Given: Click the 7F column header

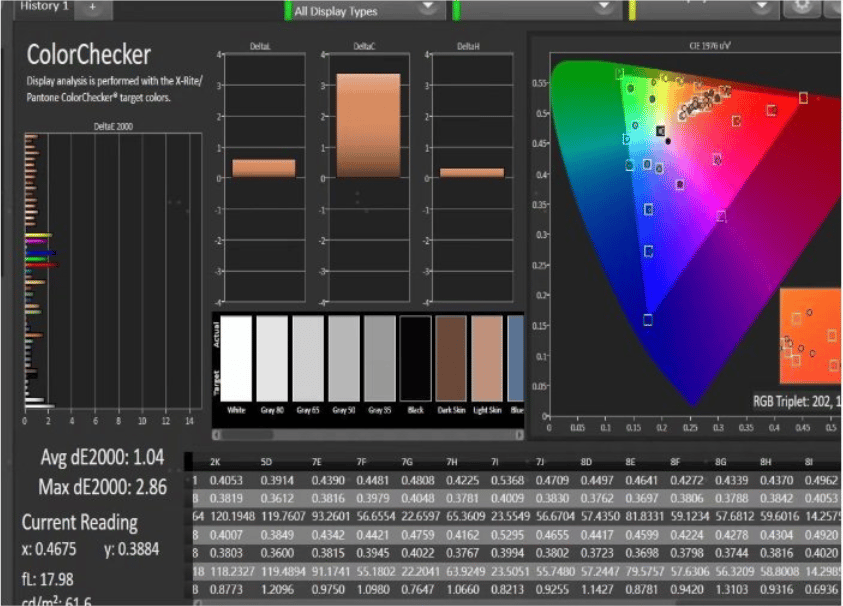Looking at the screenshot, I should point(361,462).
